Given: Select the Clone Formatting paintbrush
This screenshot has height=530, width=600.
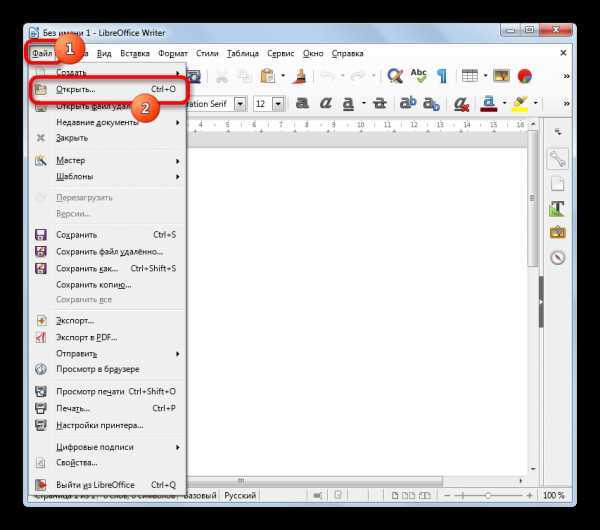Looking at the screenshot, I should click(300, 76).
